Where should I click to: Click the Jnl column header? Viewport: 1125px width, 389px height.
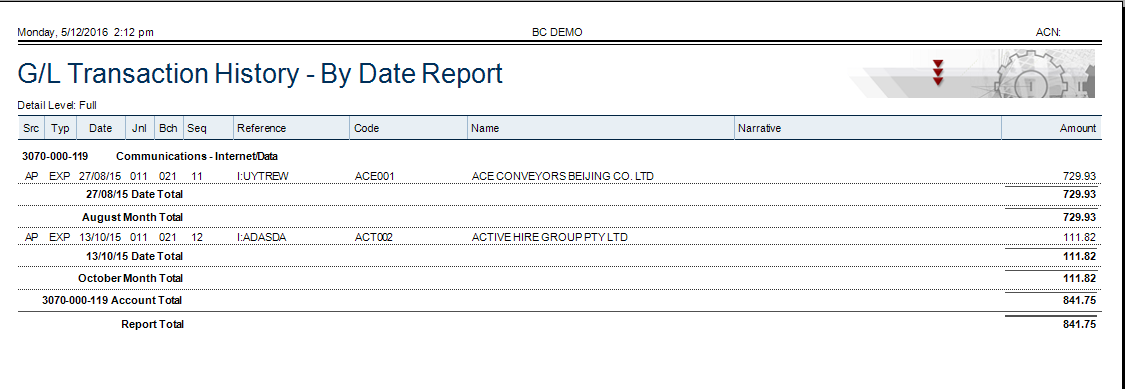140,128
